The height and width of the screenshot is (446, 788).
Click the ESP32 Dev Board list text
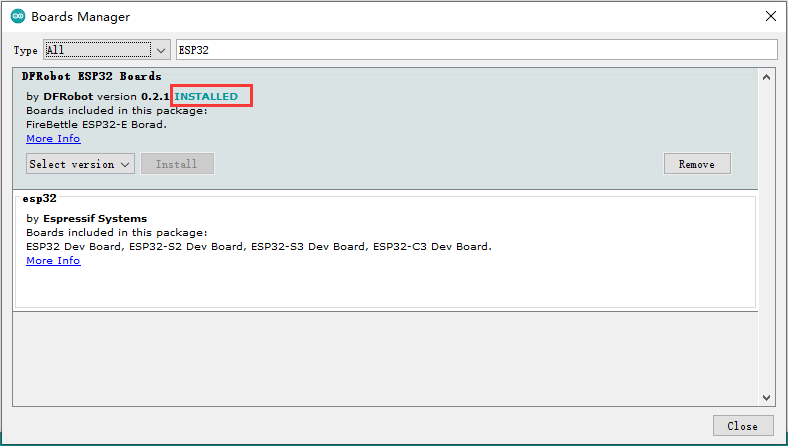click(259, 247)
